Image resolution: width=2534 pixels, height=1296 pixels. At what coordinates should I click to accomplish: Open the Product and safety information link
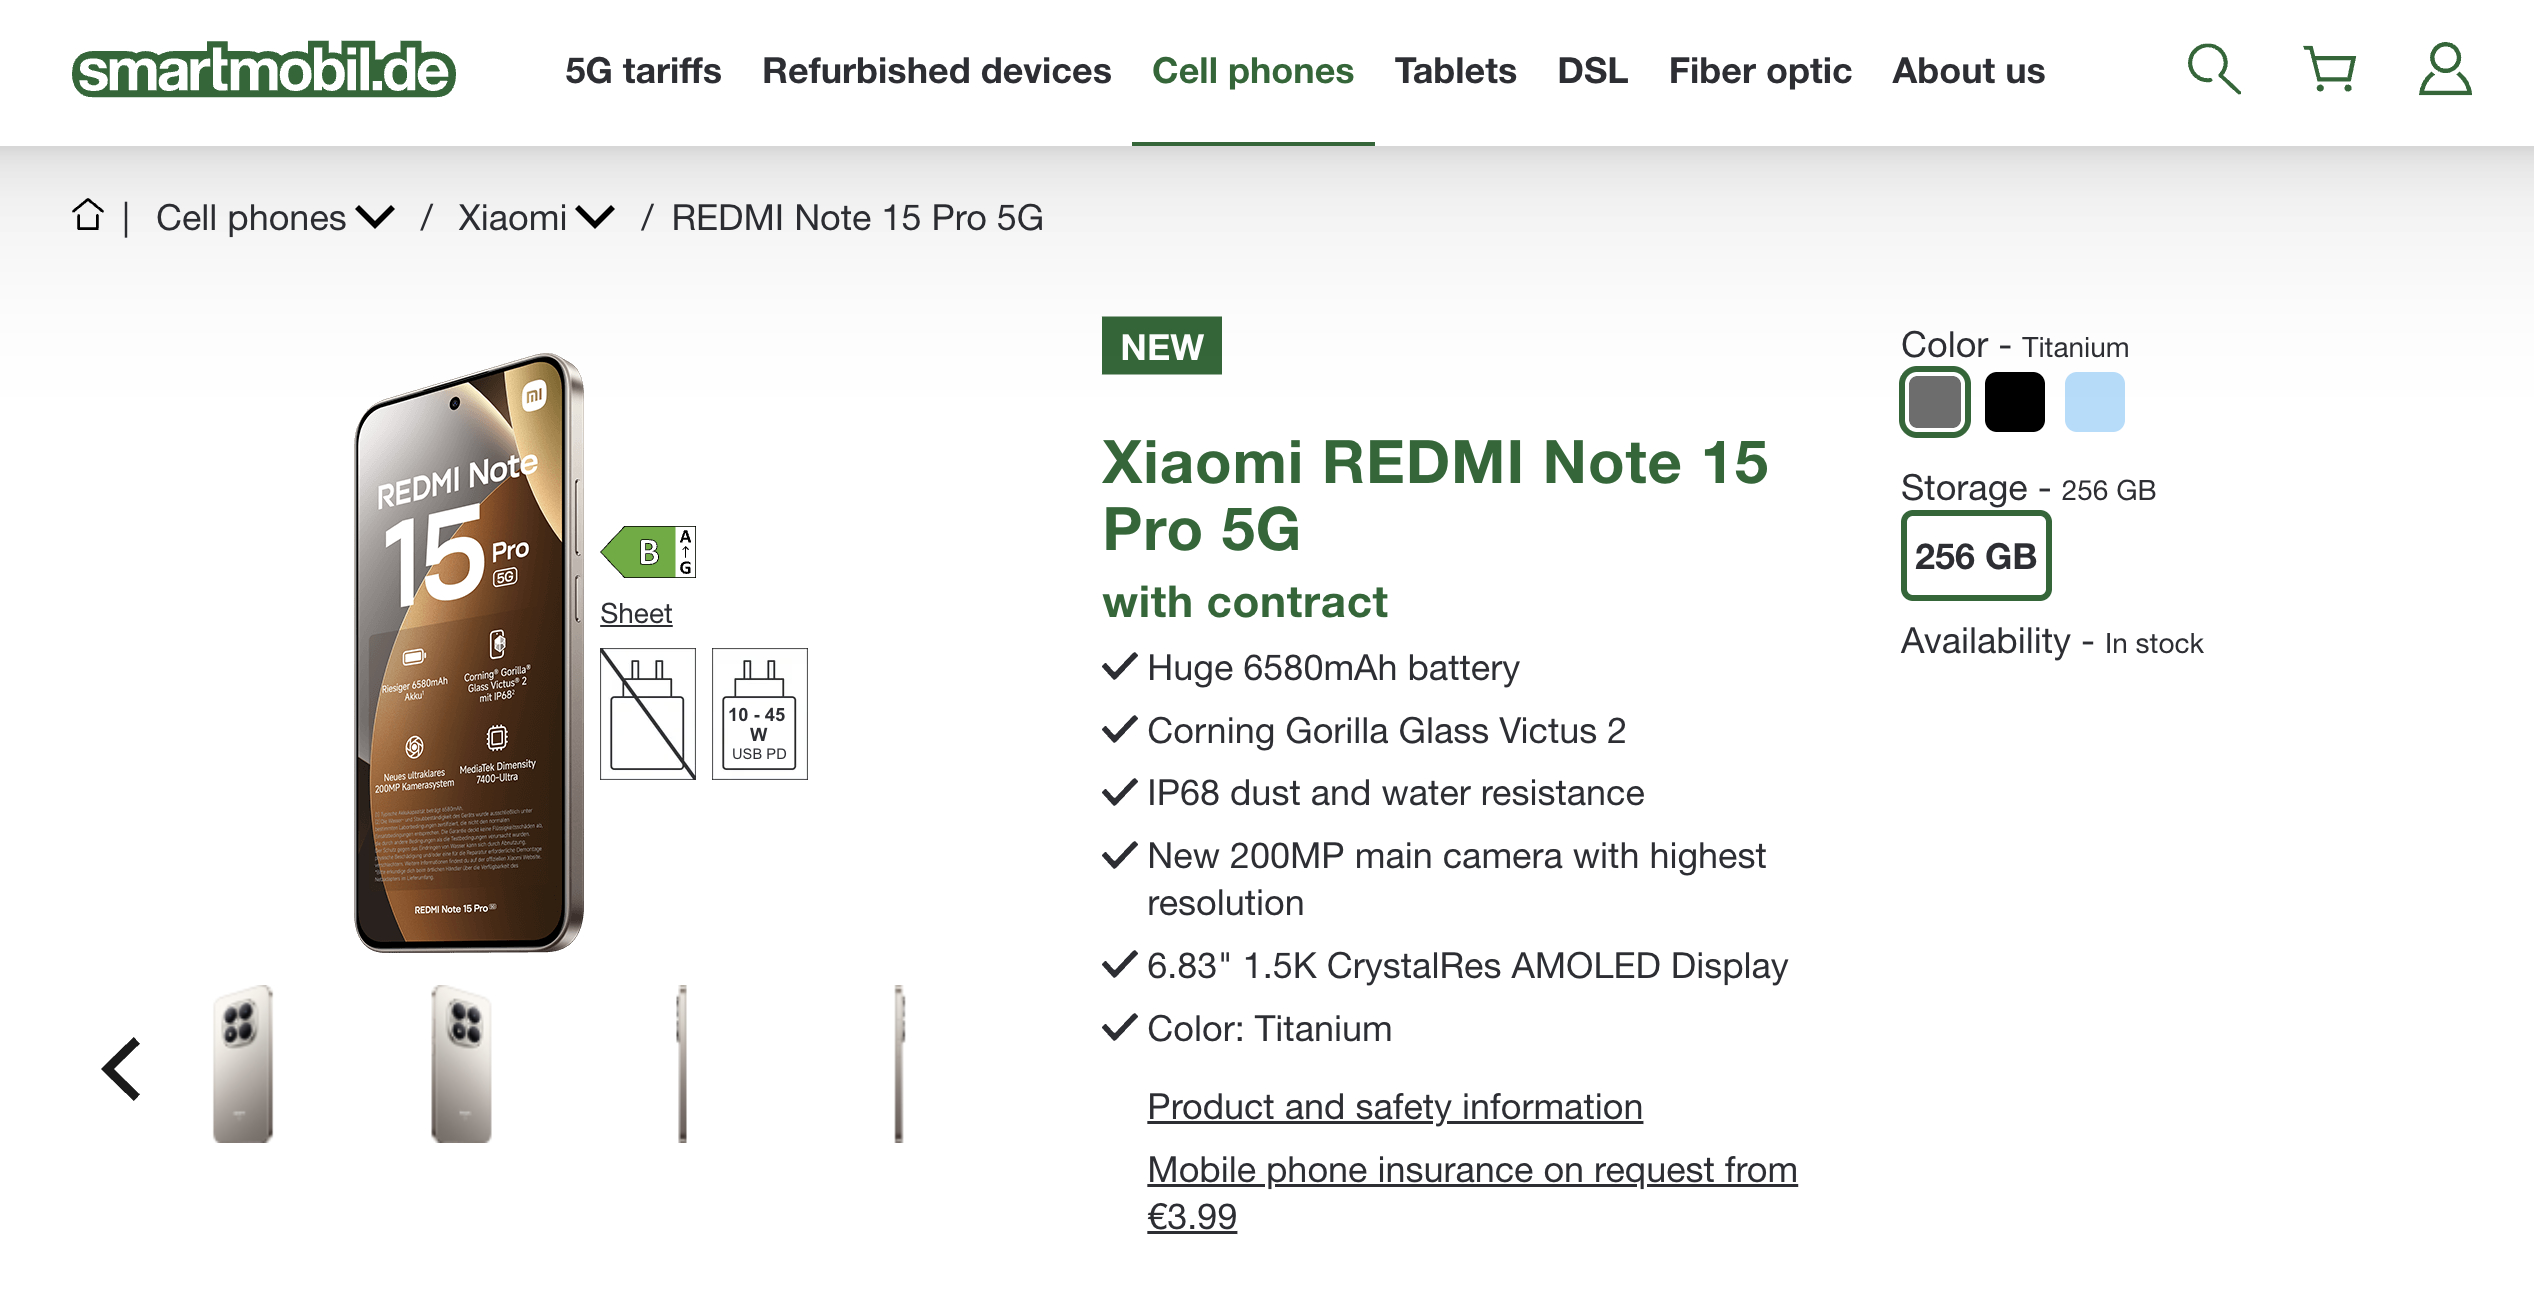tap(1394, 1107)
